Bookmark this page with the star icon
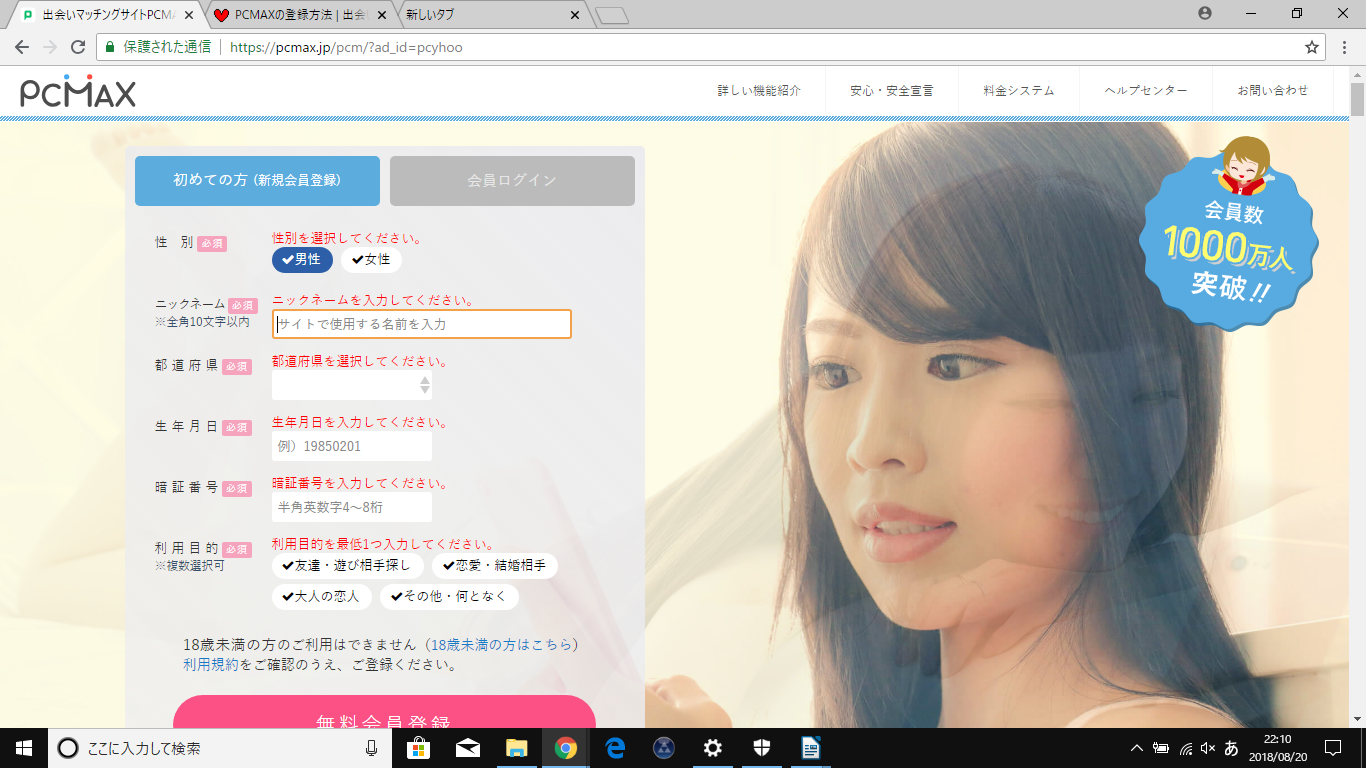 (x=1312, y=47)
